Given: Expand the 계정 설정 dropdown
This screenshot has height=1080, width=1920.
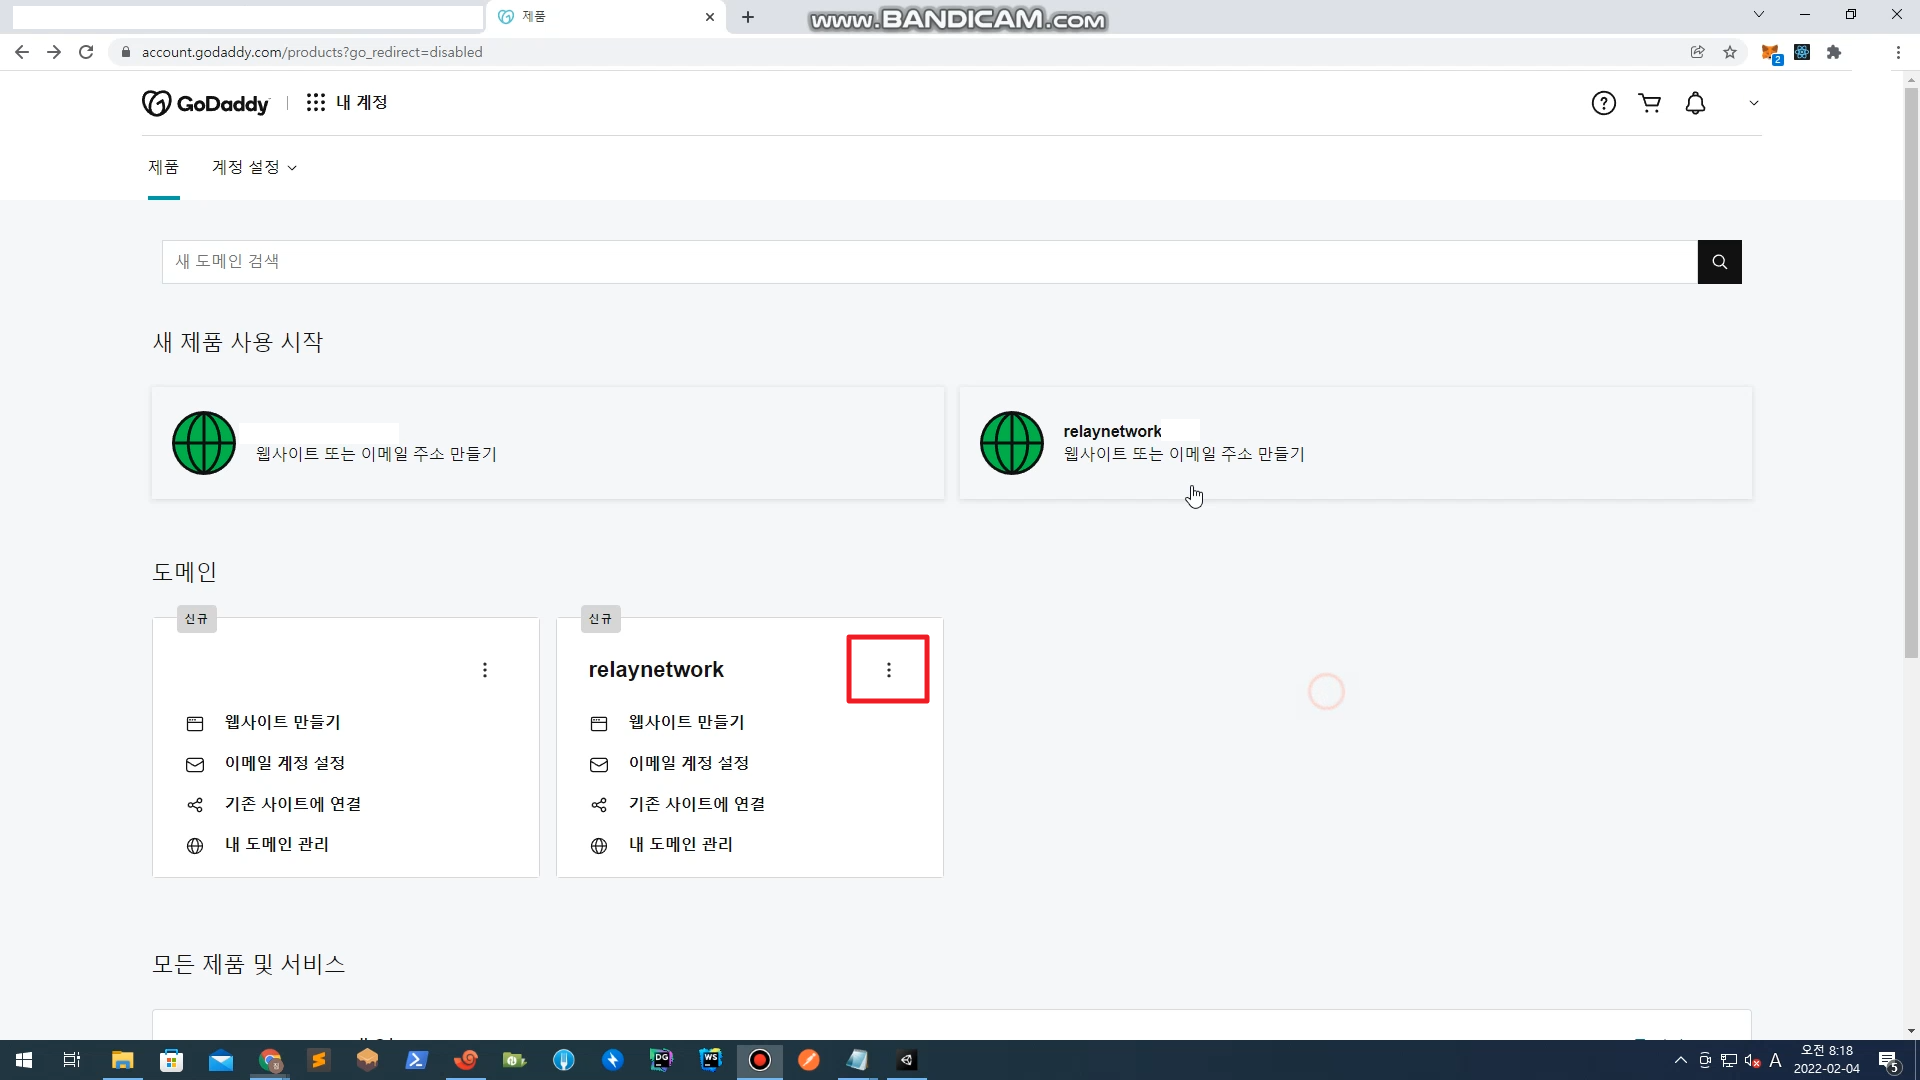Looking at the screenshot, I should (x=254, y=167).
